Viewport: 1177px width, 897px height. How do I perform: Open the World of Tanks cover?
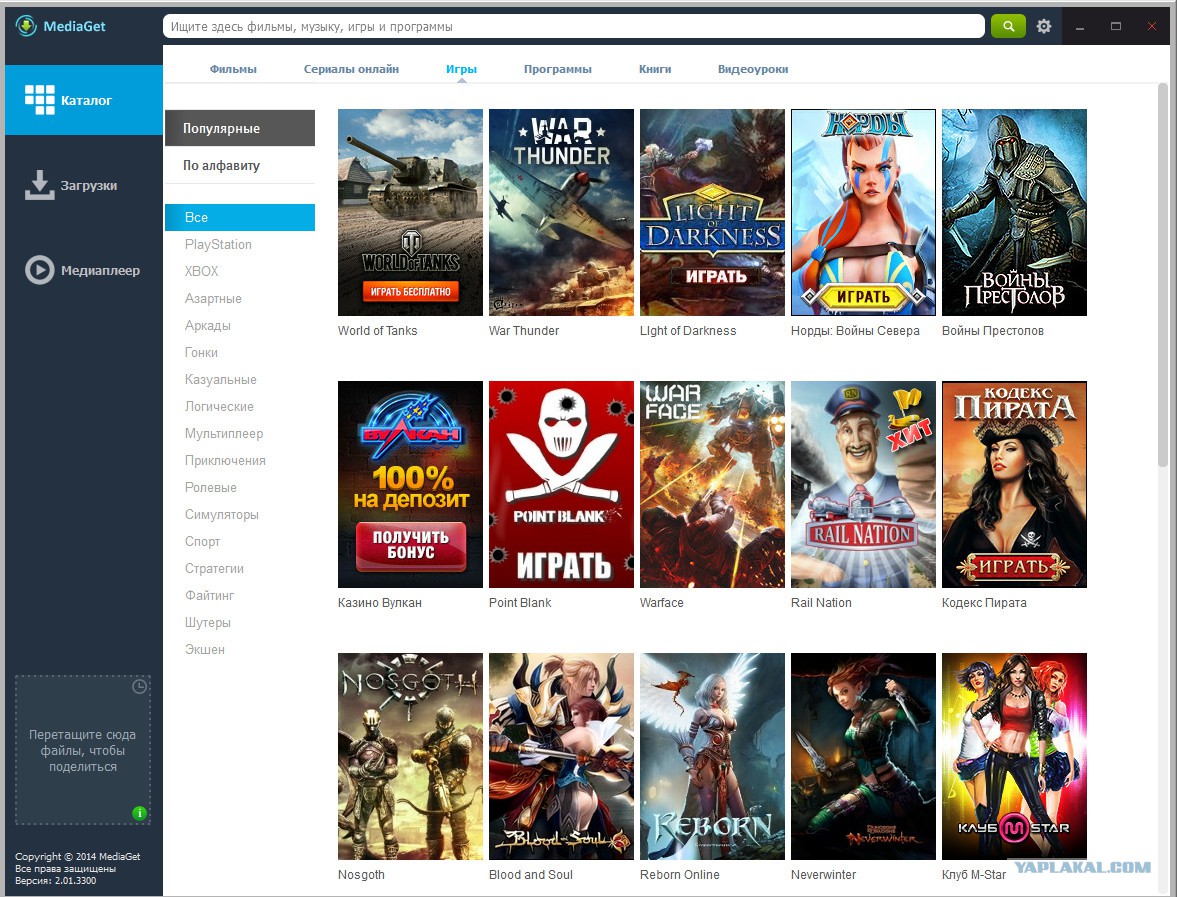[411, 212]
